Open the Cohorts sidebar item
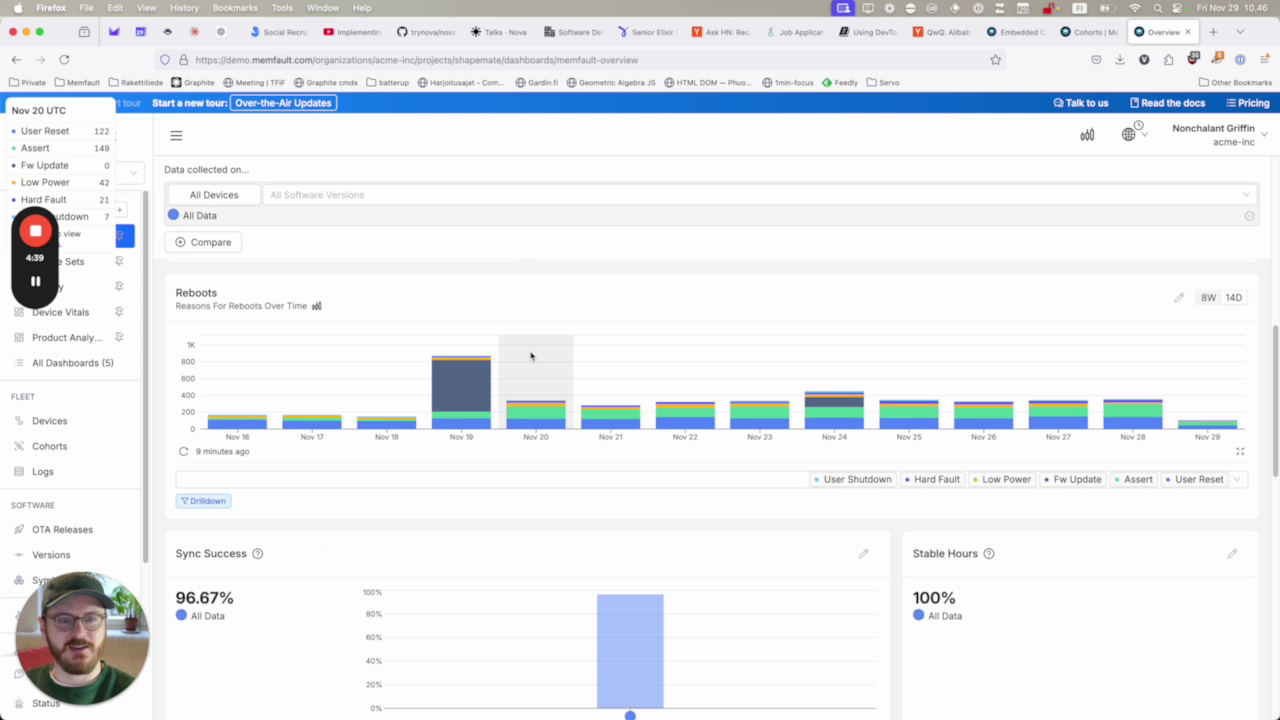This screenshot has width=1280, height=720. click(49, 446)
